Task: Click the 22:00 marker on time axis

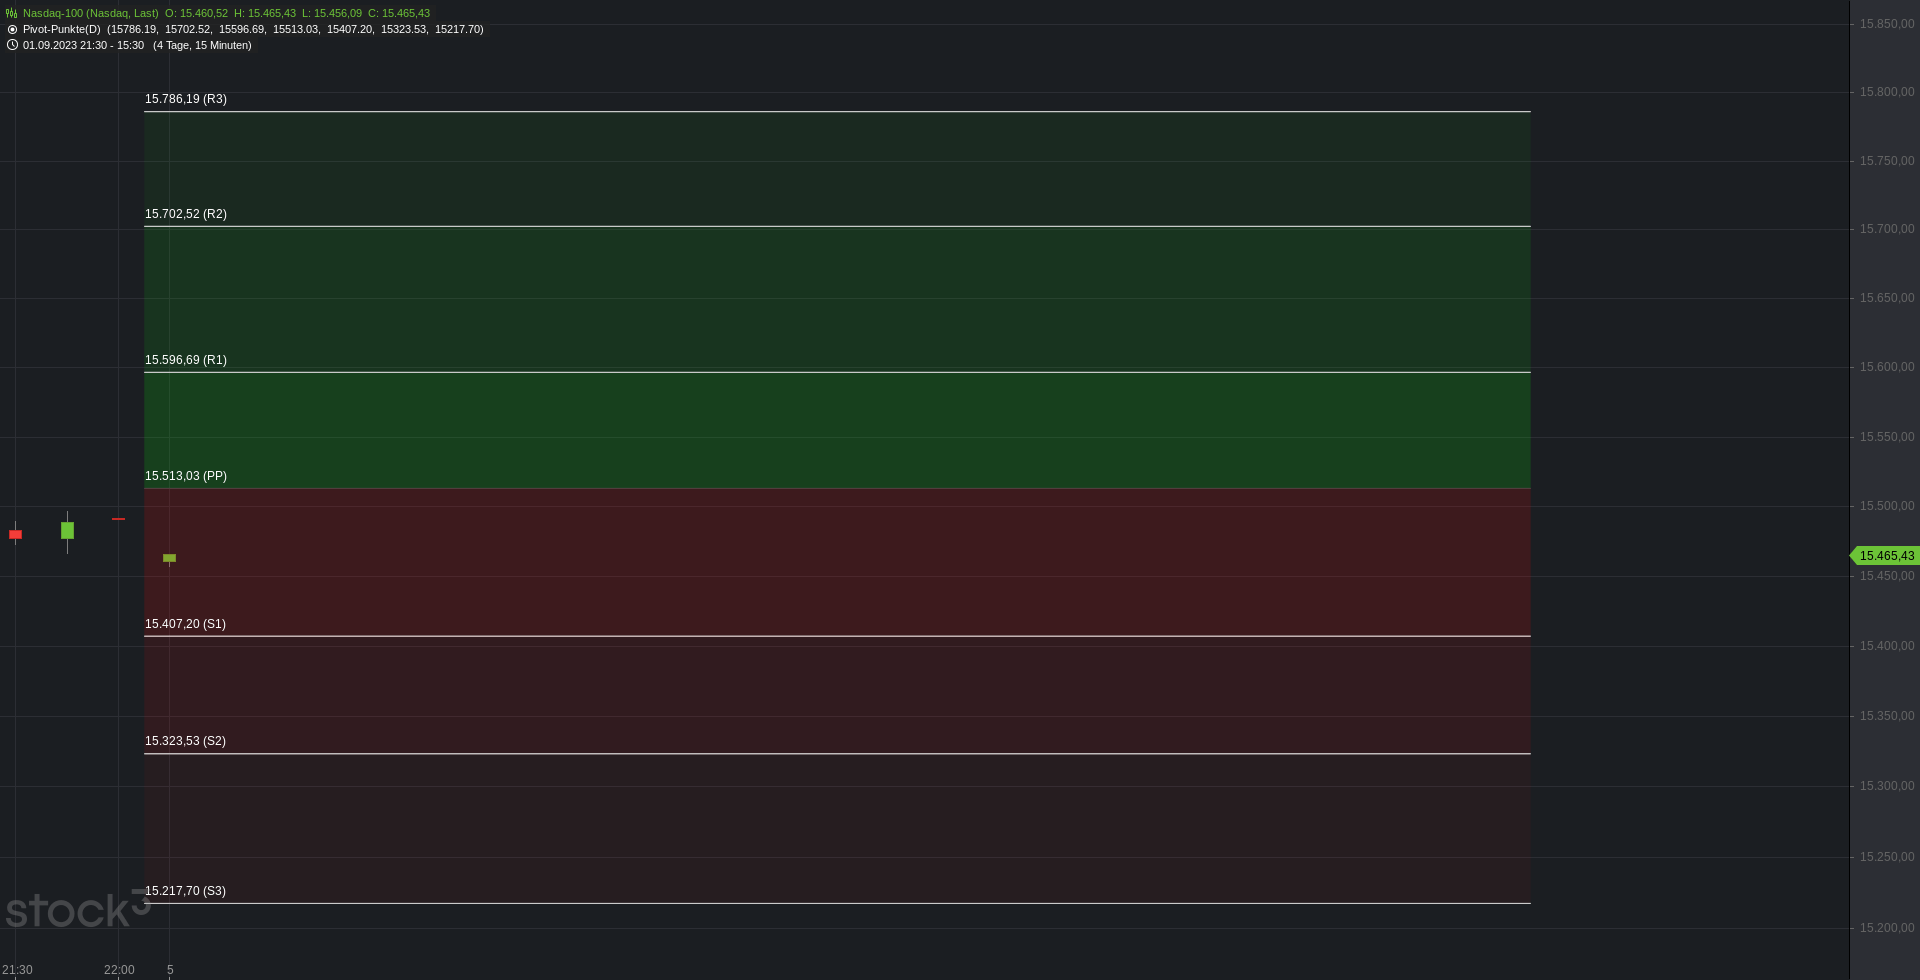Action: (119, 969)
